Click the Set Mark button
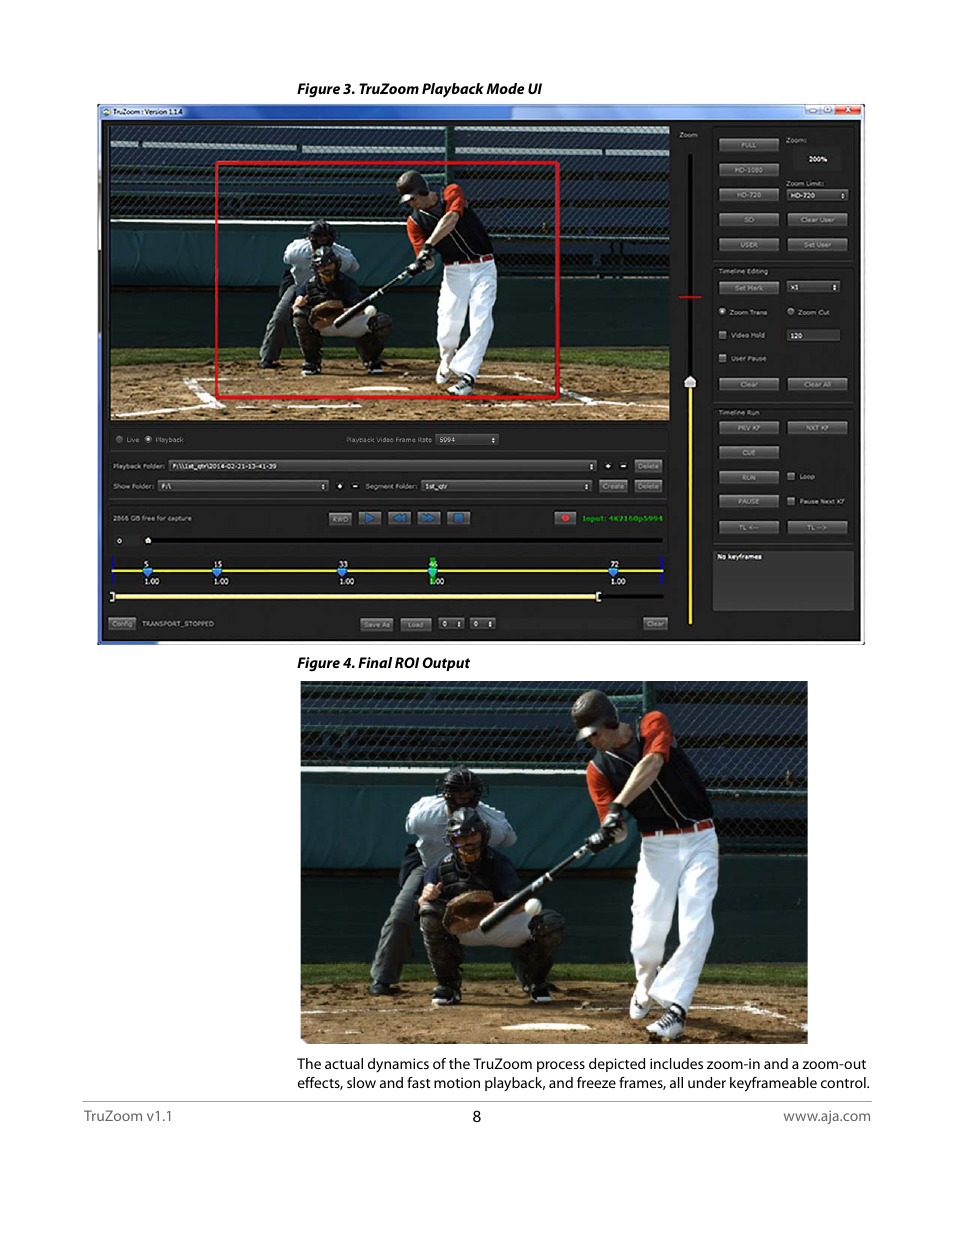 749,287
